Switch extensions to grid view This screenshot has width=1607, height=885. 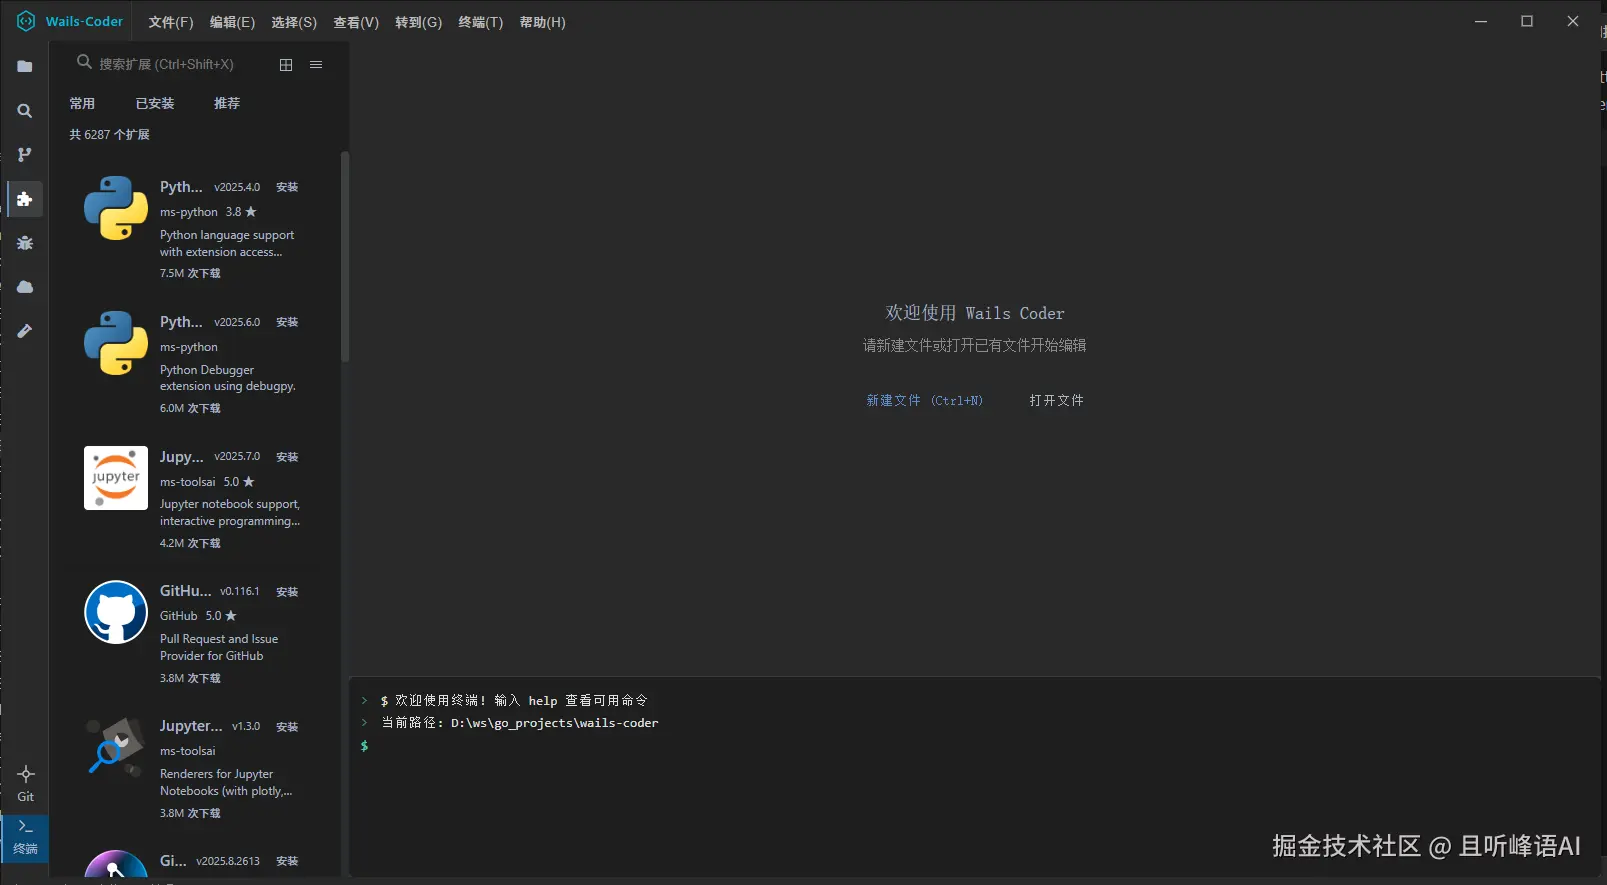point(286,65)
